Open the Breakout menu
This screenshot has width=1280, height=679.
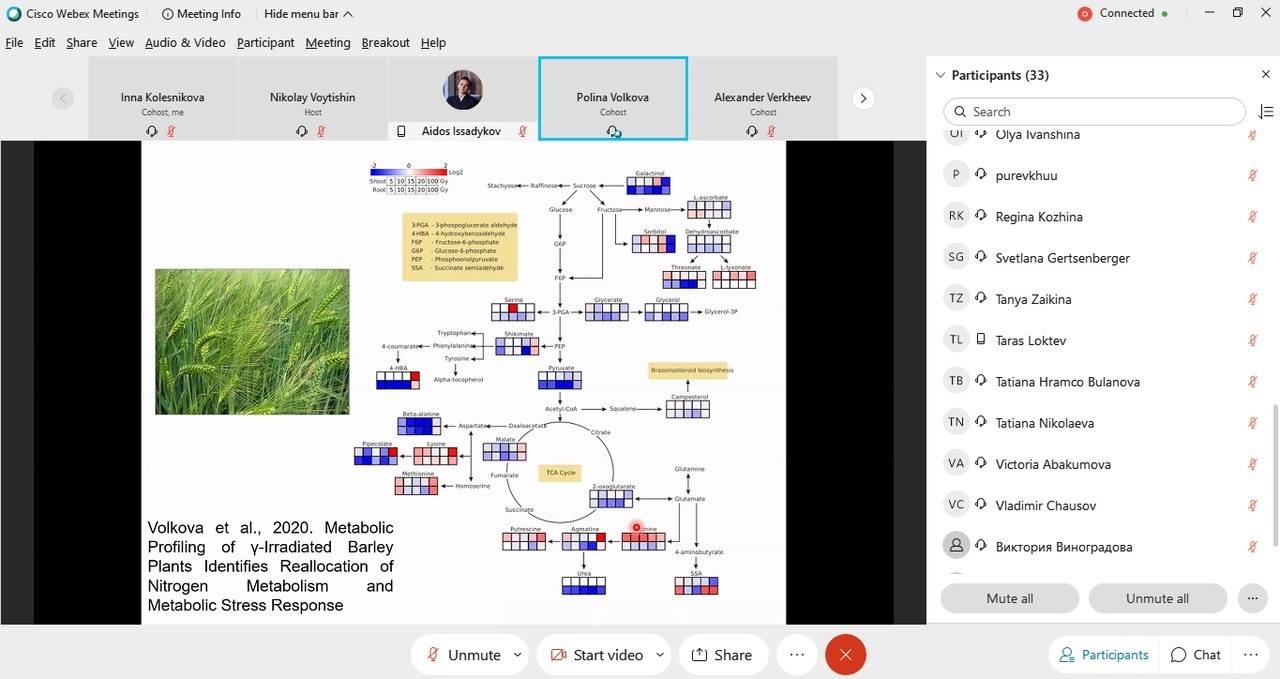click(385, 43)
